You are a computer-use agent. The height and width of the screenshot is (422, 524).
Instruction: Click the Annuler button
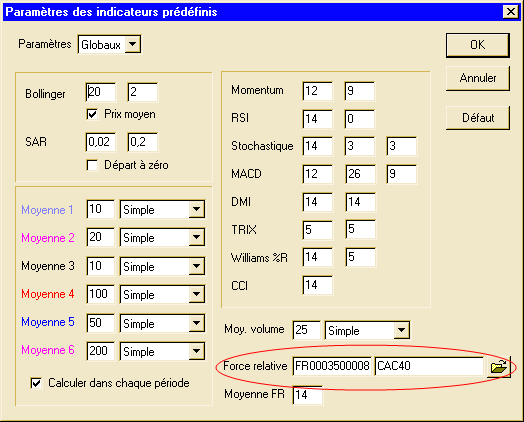pos(478,78)
